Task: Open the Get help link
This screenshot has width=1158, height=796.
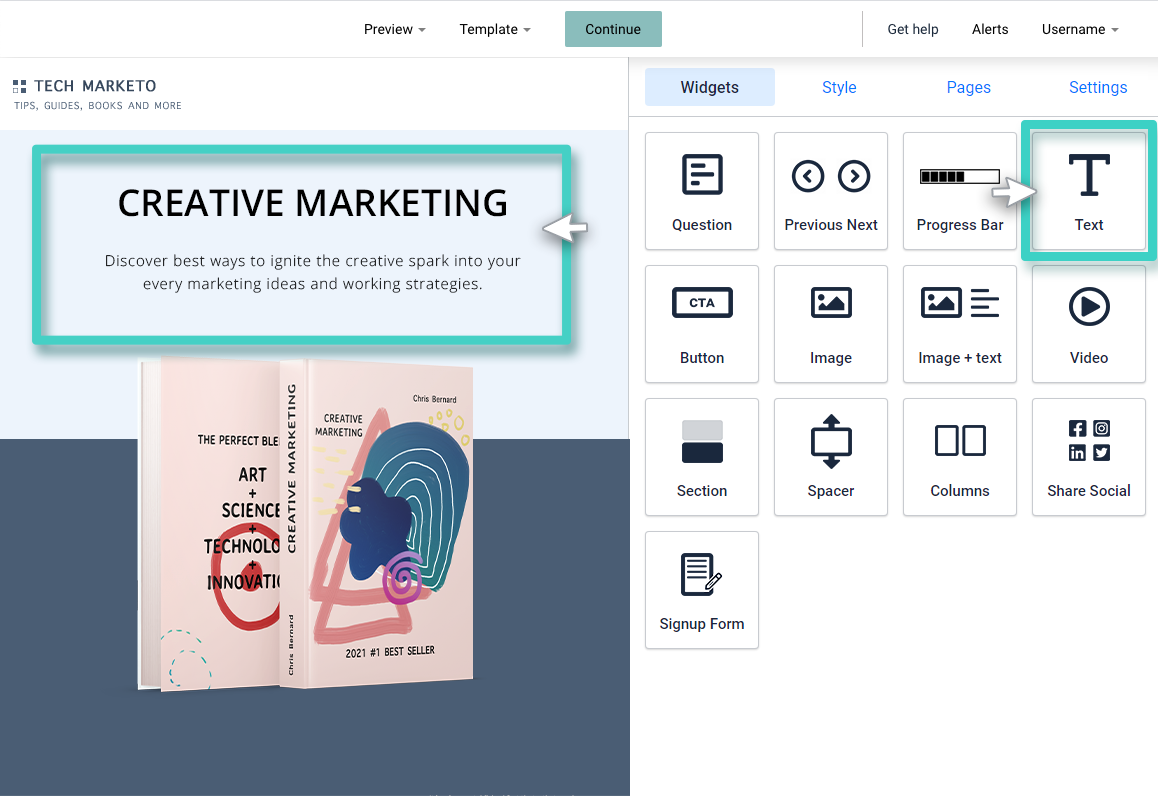Action: (x=913, y=30)
